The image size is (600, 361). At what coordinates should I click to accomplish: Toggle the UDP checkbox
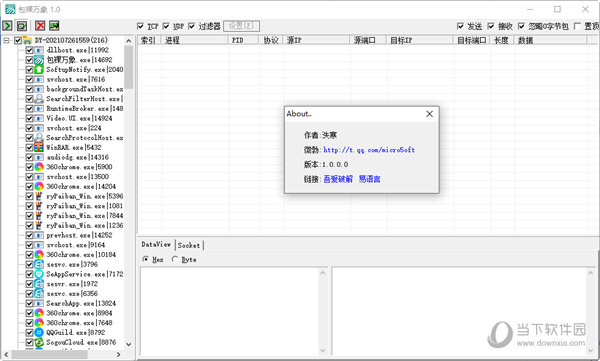pos(166,26)
